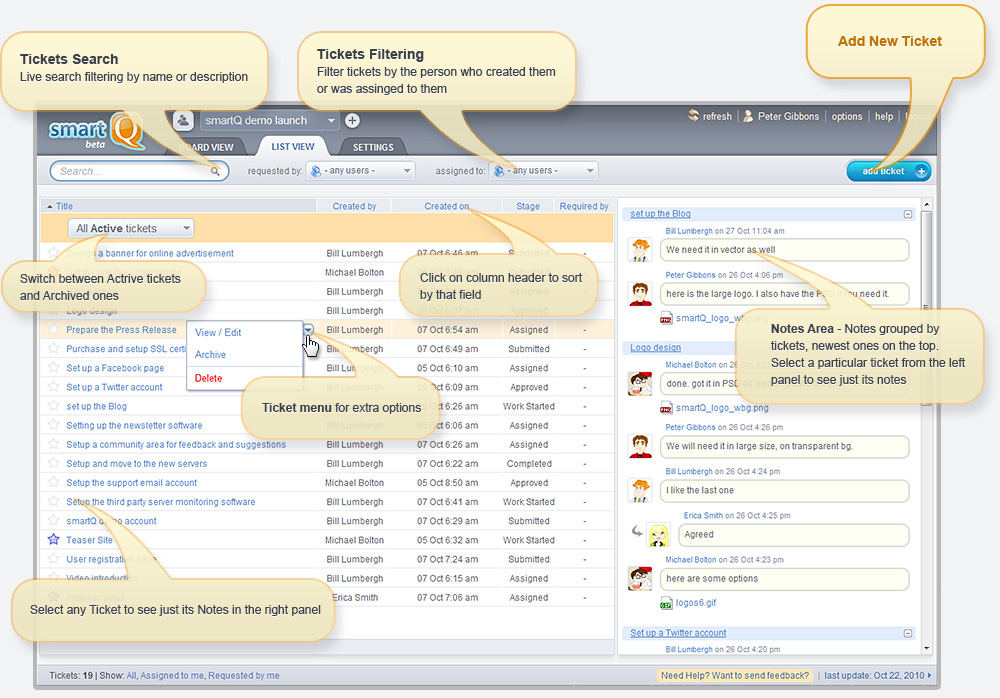This screenshot has width=1000, height=698.
Task: Click the add ticket button
Action: click(x=886, y=171)
